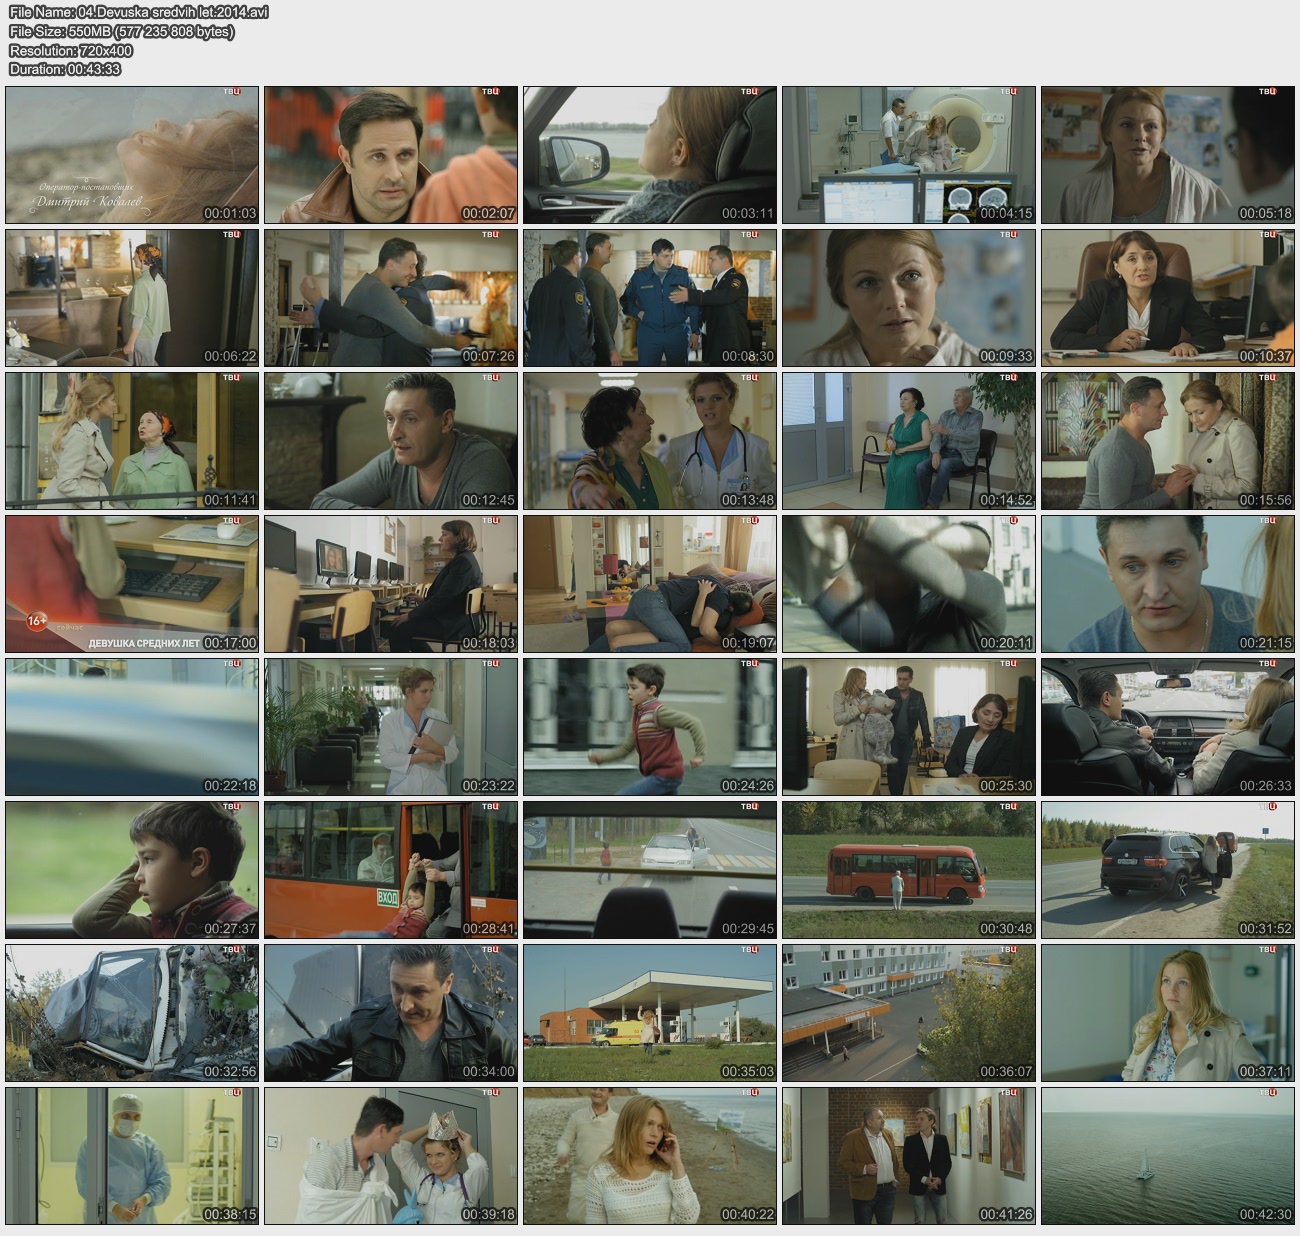Image resolution: width=1300 pixels, height=1236 pixels.
Task: Open the computer lab thumbnail at 00:18:03
Action: [391, 584]
